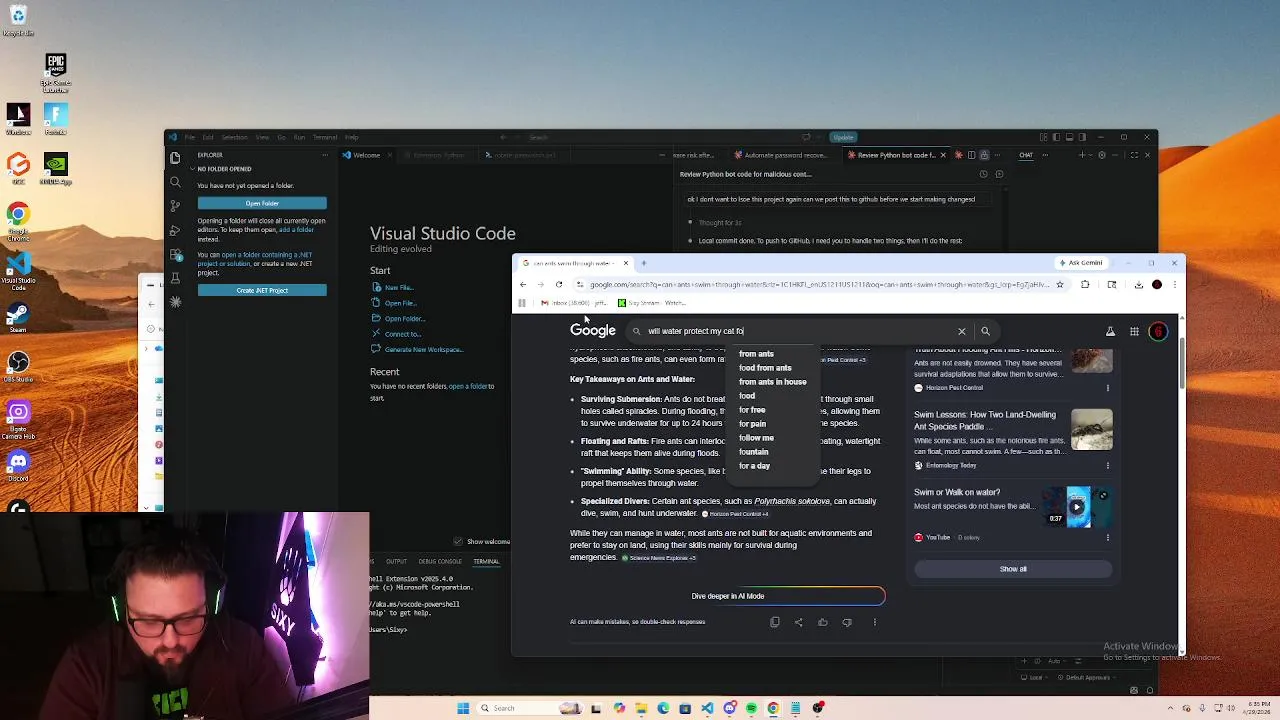Give thumbs up to the AI overview

click(823, 622)
